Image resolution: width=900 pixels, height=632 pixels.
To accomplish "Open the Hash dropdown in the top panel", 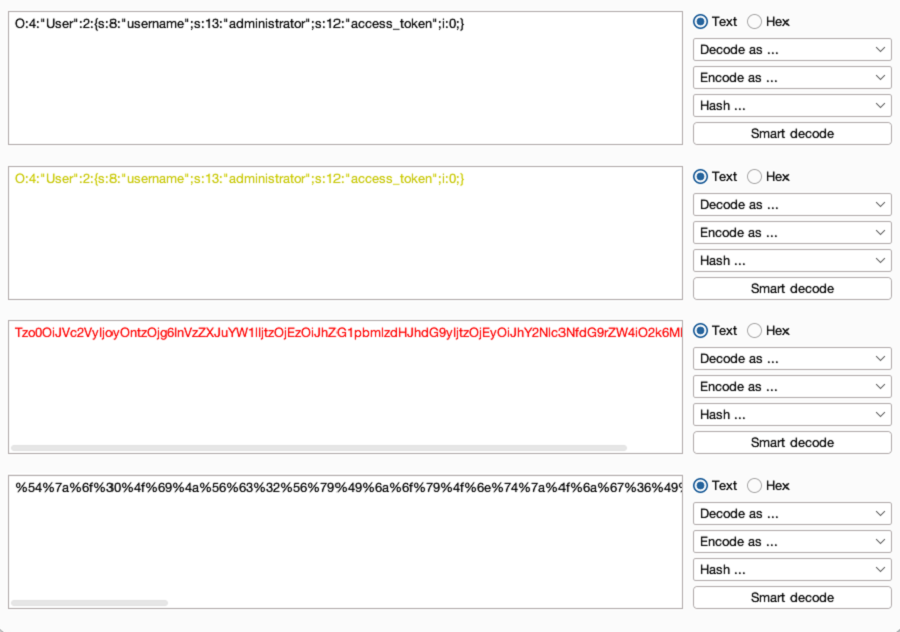I will pos(791,105).
